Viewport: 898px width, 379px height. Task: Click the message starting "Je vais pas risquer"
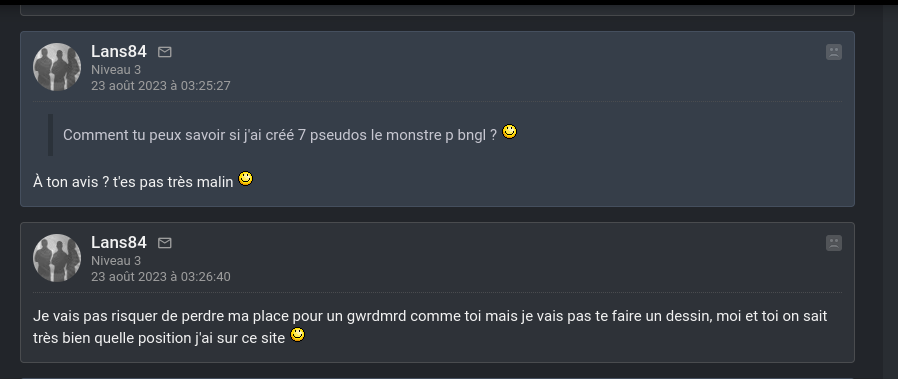[x=430, y=327]
